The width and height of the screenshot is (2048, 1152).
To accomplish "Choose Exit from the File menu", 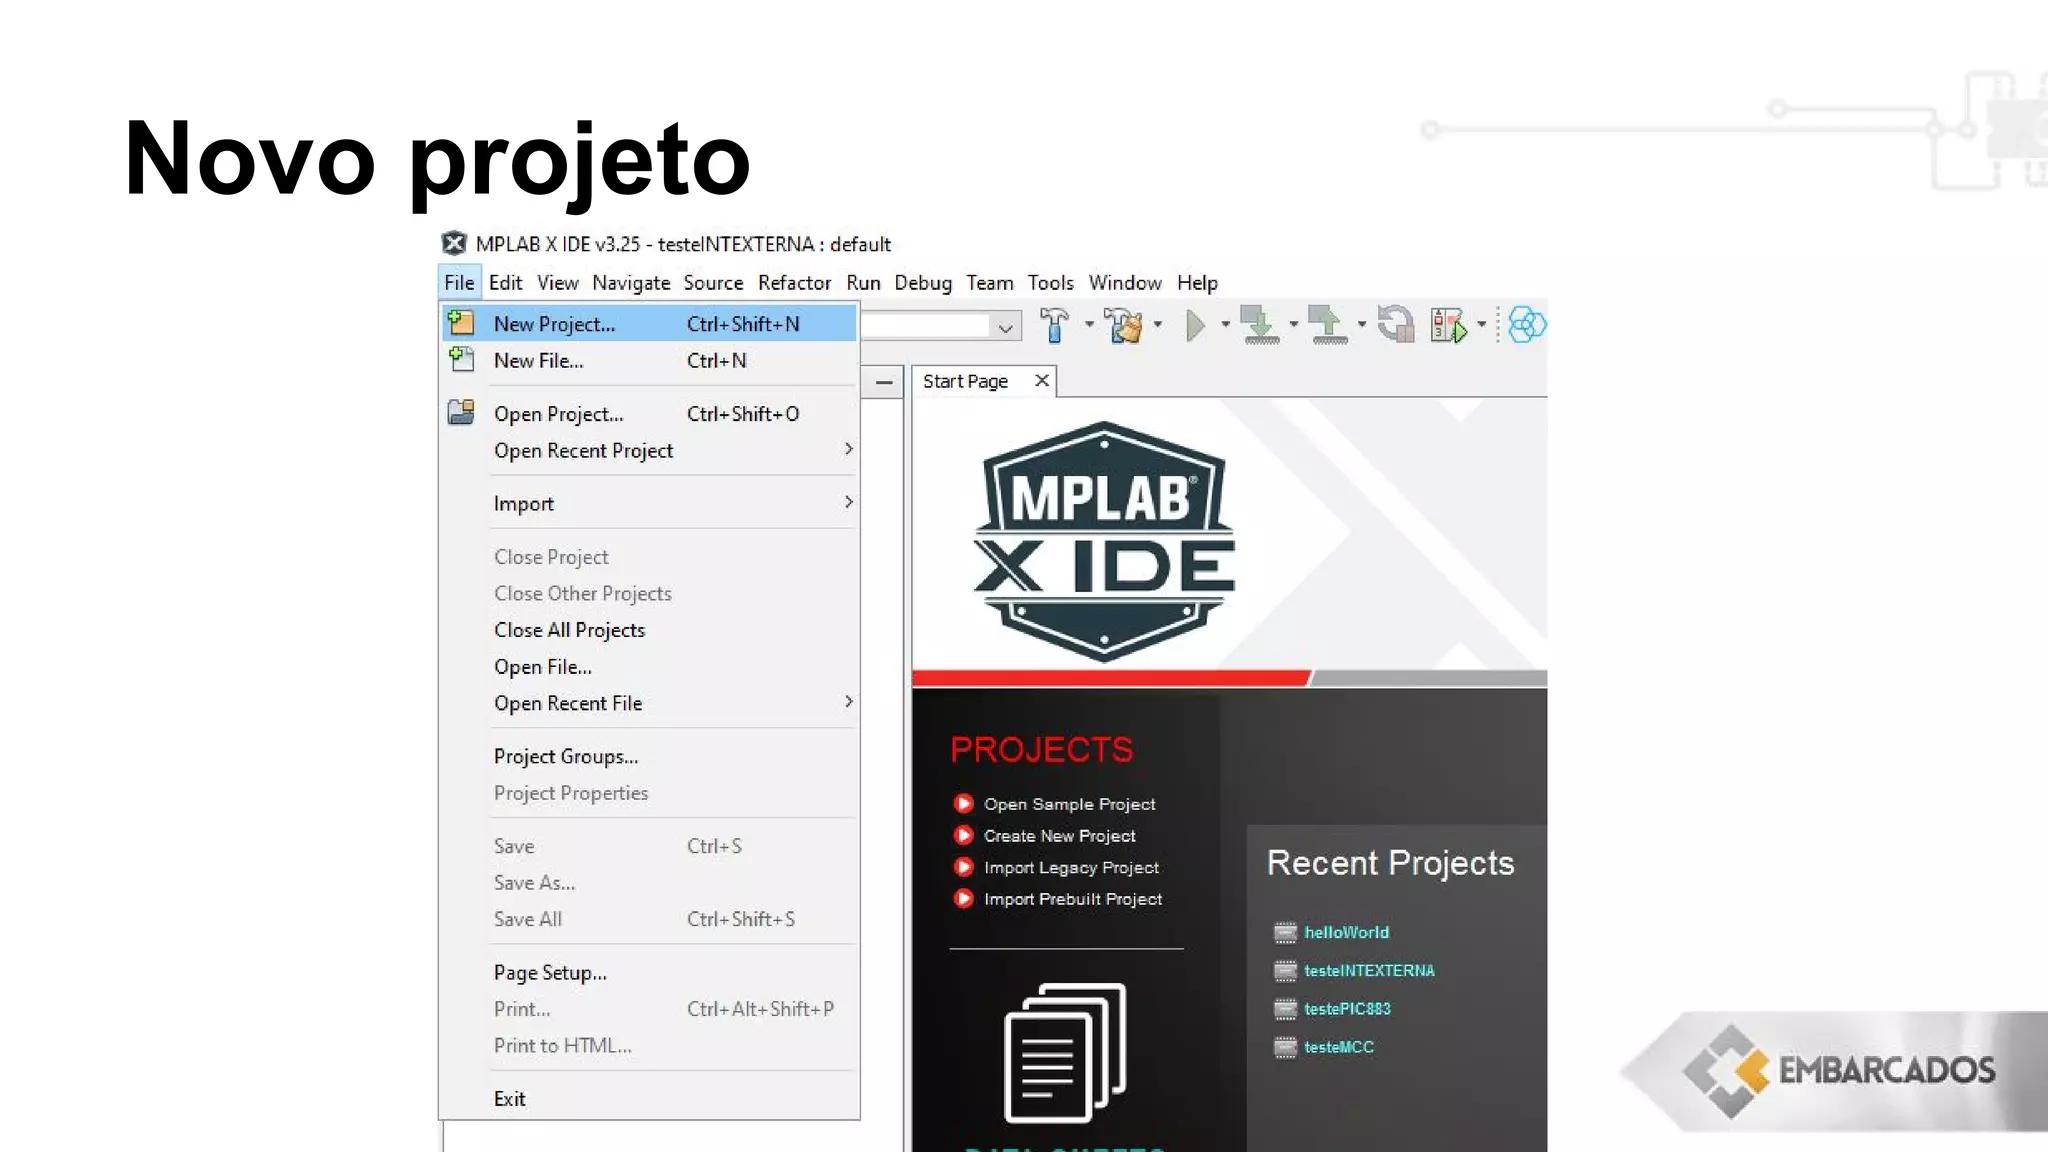I will point(649,1098).
